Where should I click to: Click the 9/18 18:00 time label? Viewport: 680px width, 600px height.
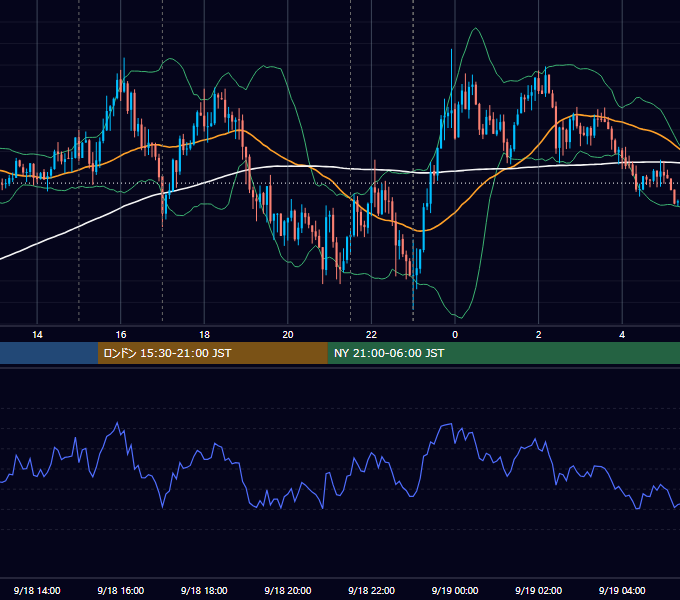pos(204,590)
